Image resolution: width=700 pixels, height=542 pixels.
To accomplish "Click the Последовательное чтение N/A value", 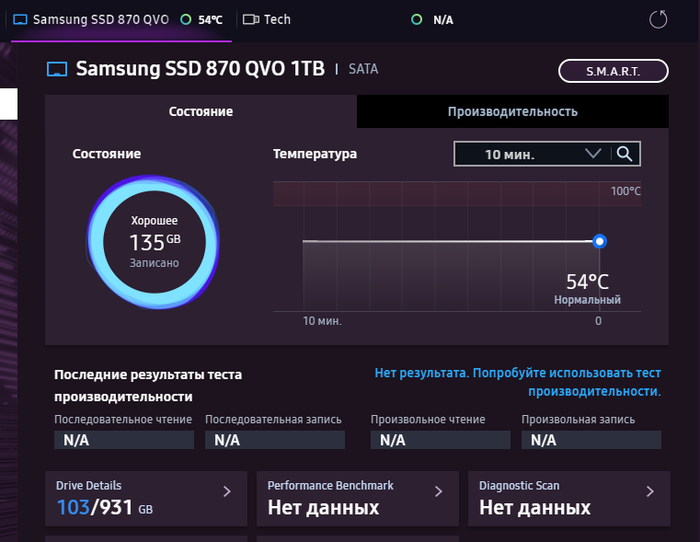I will (x=124, y=440).
